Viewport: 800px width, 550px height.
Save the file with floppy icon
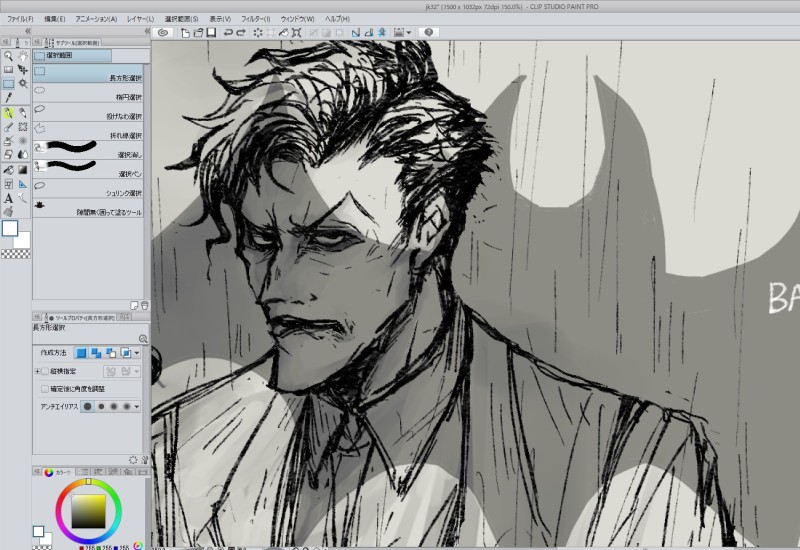point(211,33)
